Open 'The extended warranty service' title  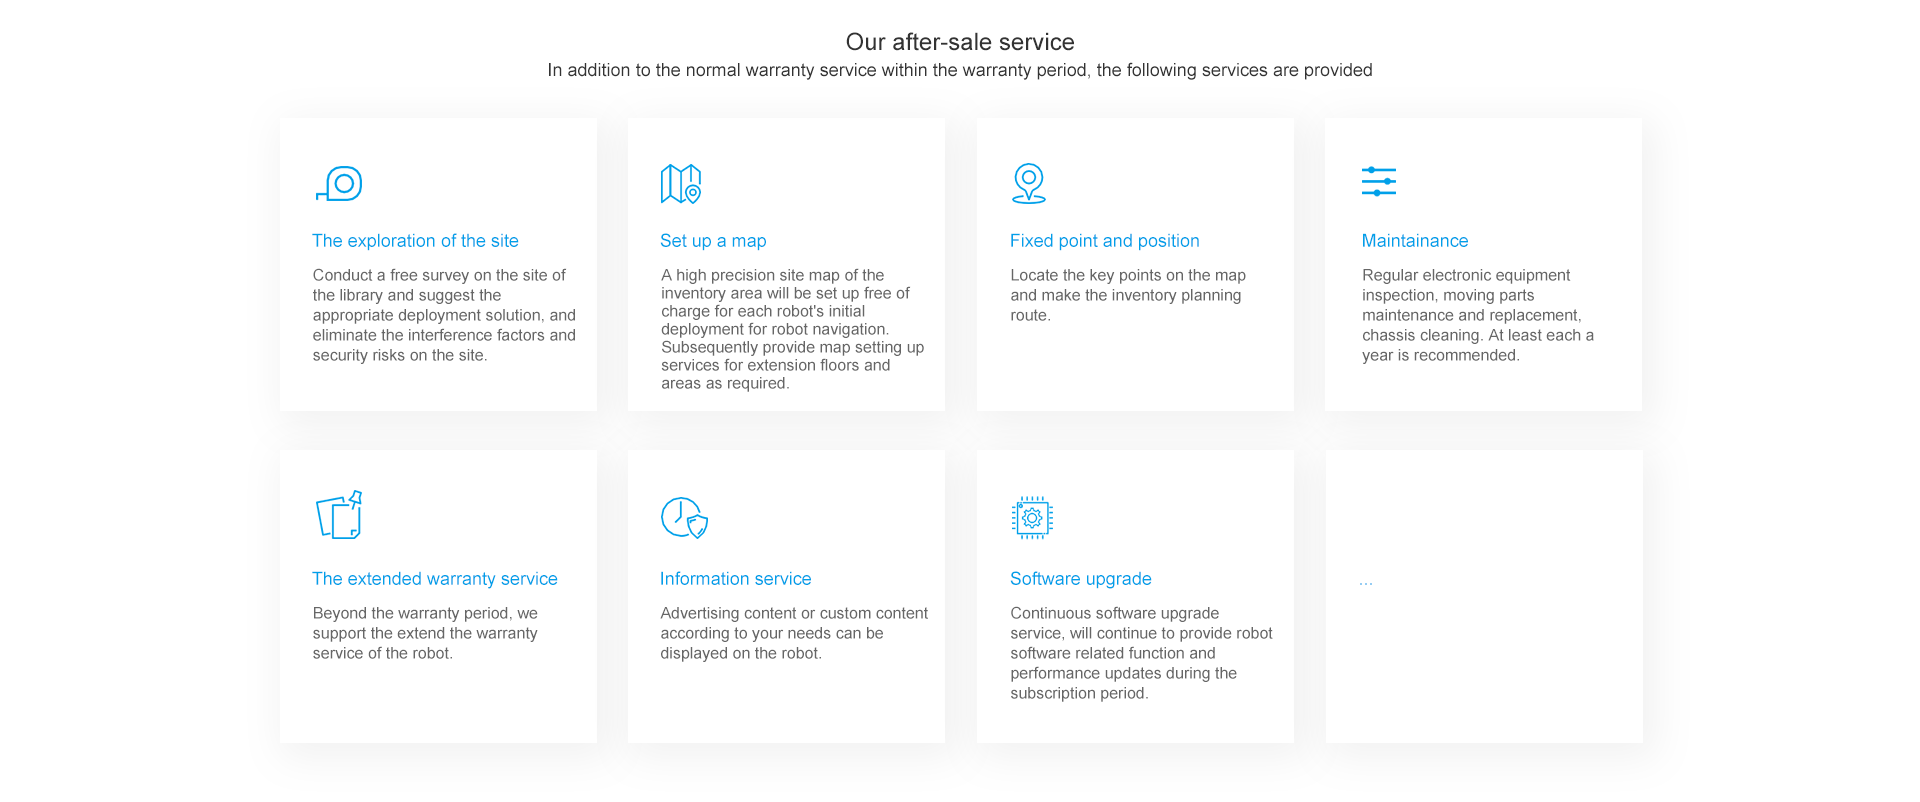[x=434, y=579]
